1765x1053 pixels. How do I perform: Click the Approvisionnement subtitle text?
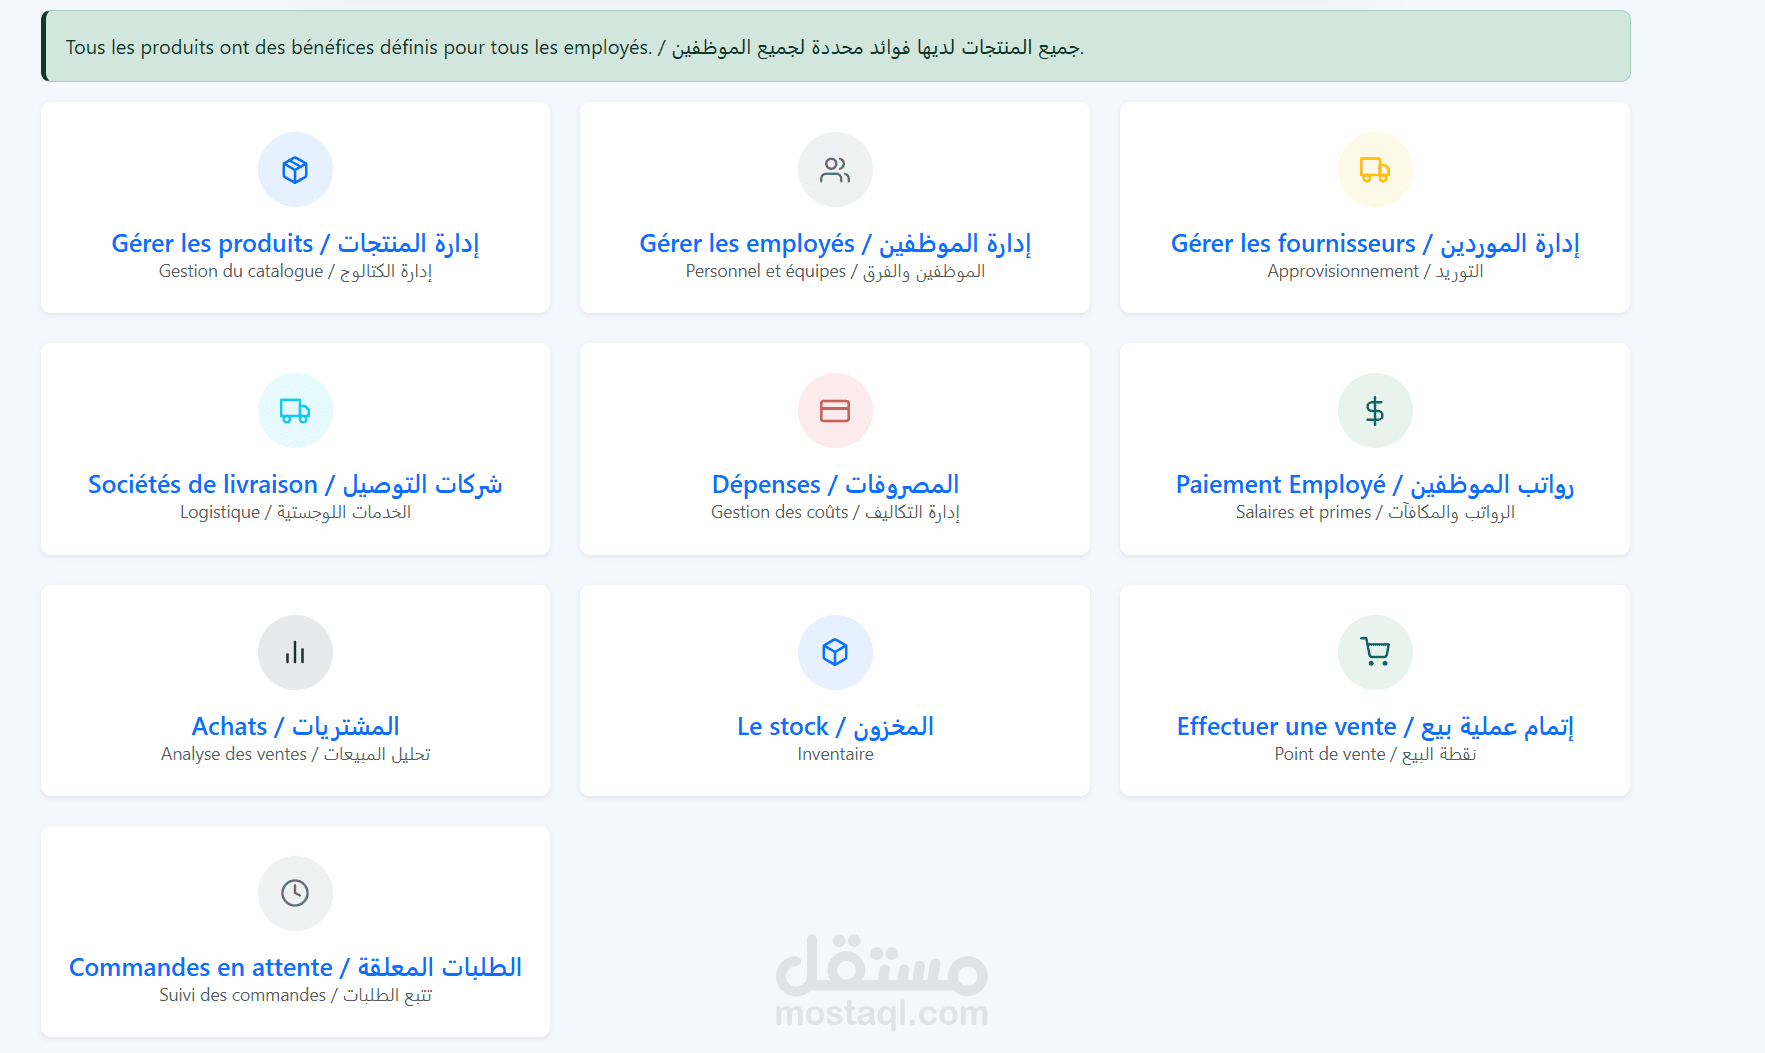point(1375,271)
